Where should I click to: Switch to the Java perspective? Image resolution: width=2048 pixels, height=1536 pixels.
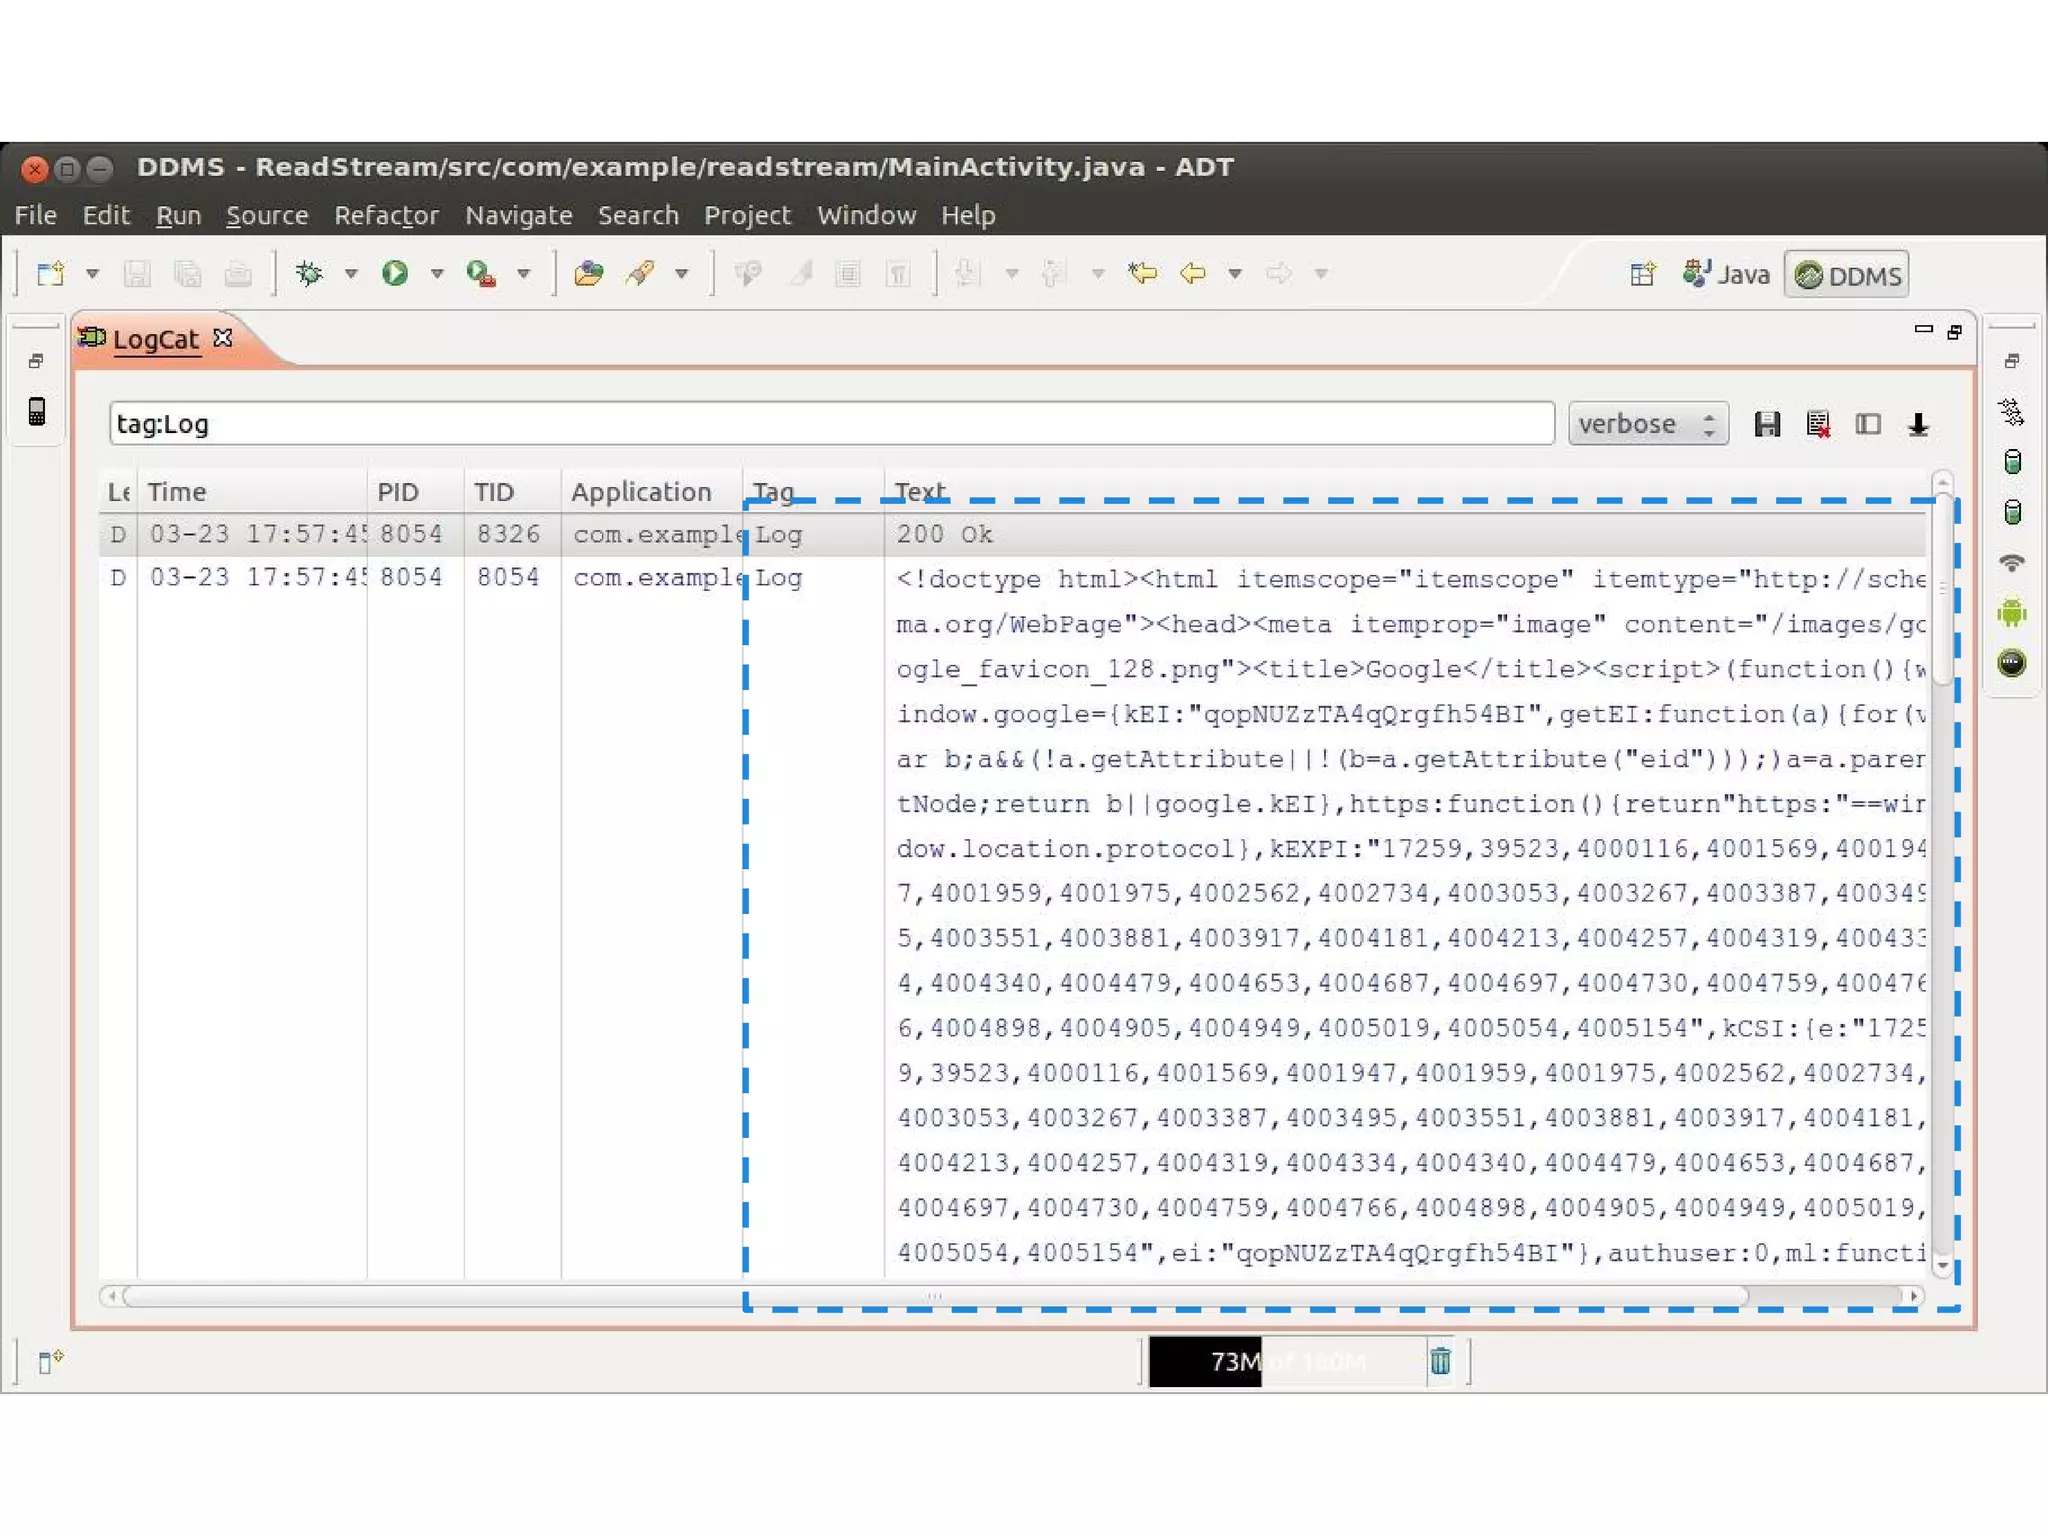pos(1727,275)
